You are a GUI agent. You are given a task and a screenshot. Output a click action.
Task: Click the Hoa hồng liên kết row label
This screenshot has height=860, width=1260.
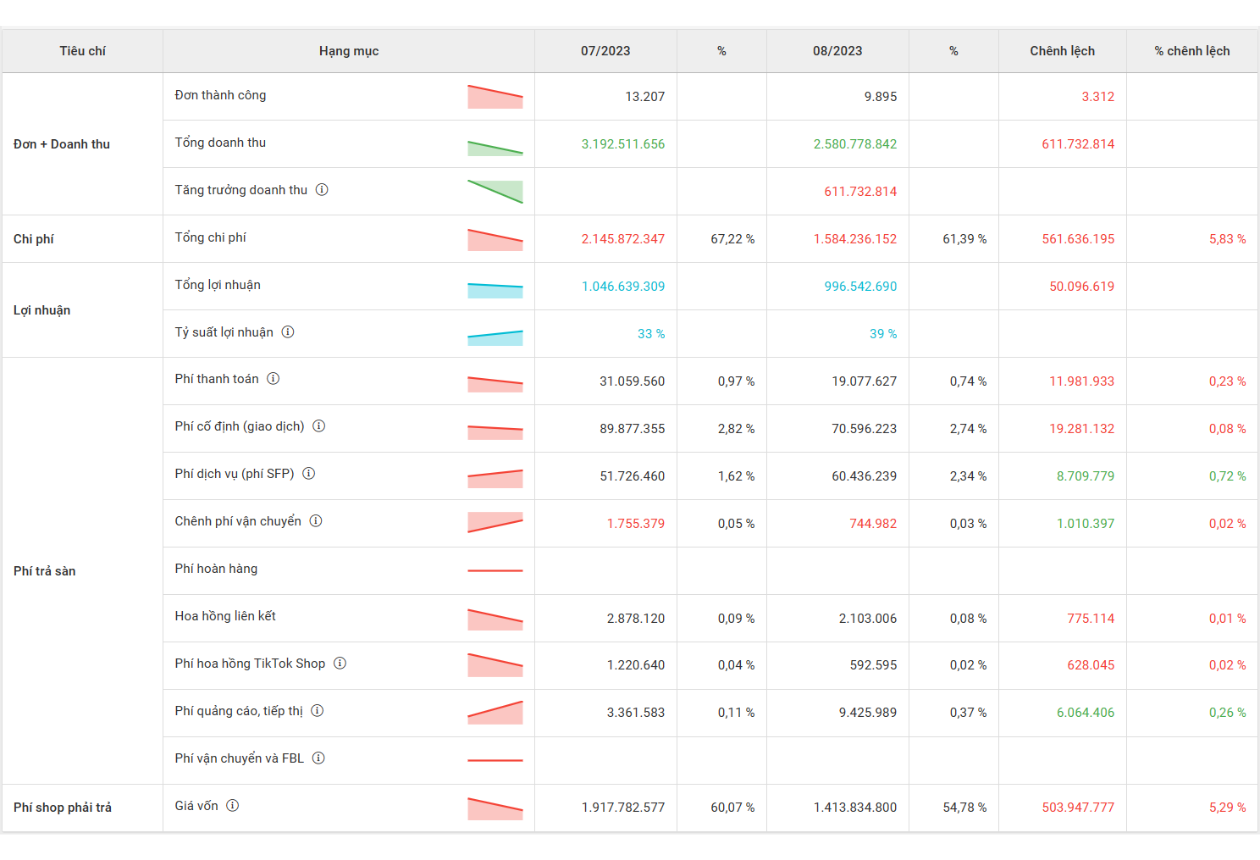[x=225, y=616]
